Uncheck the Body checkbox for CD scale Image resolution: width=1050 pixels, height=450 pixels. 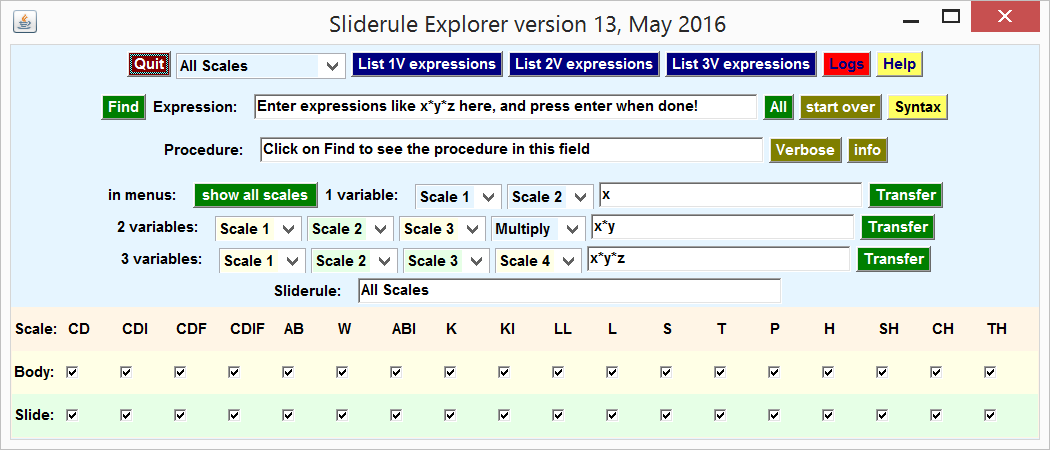pos(71,372)
